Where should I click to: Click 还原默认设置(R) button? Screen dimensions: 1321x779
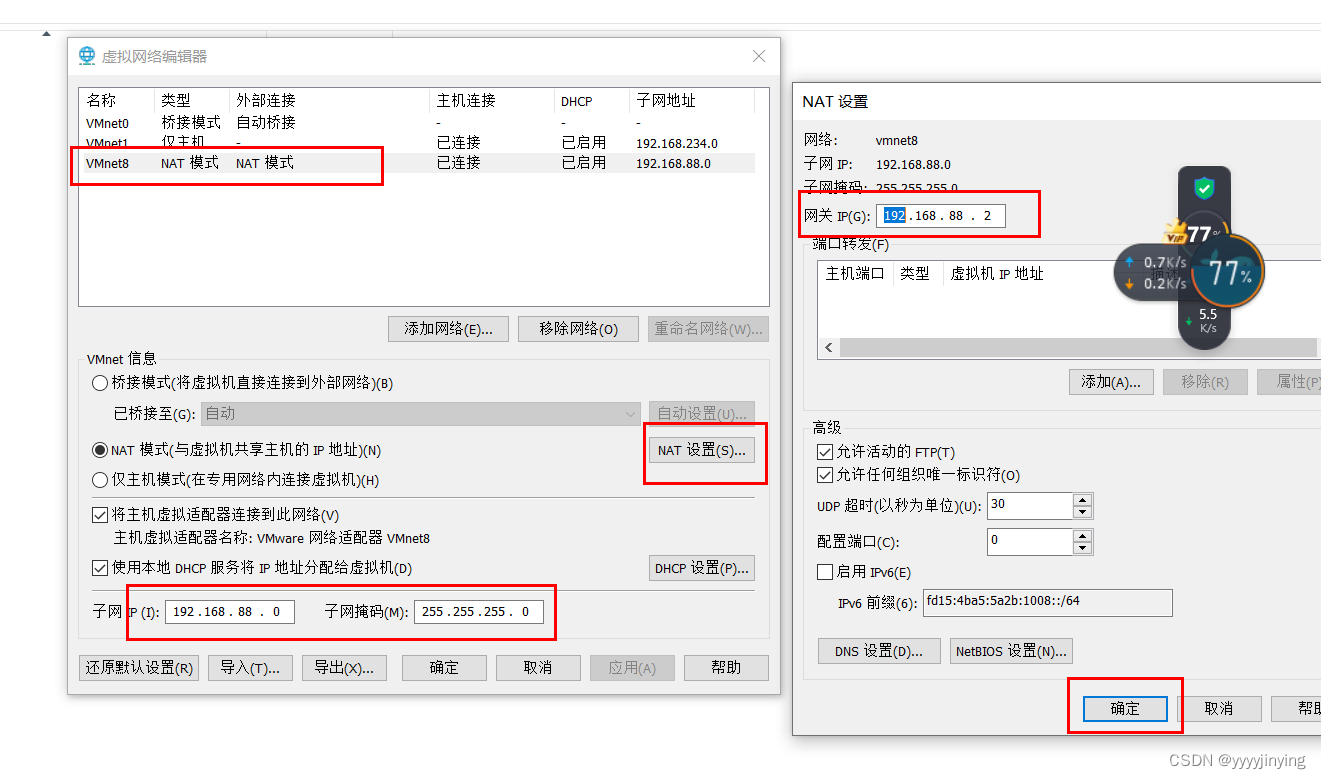tap(139, 668)
